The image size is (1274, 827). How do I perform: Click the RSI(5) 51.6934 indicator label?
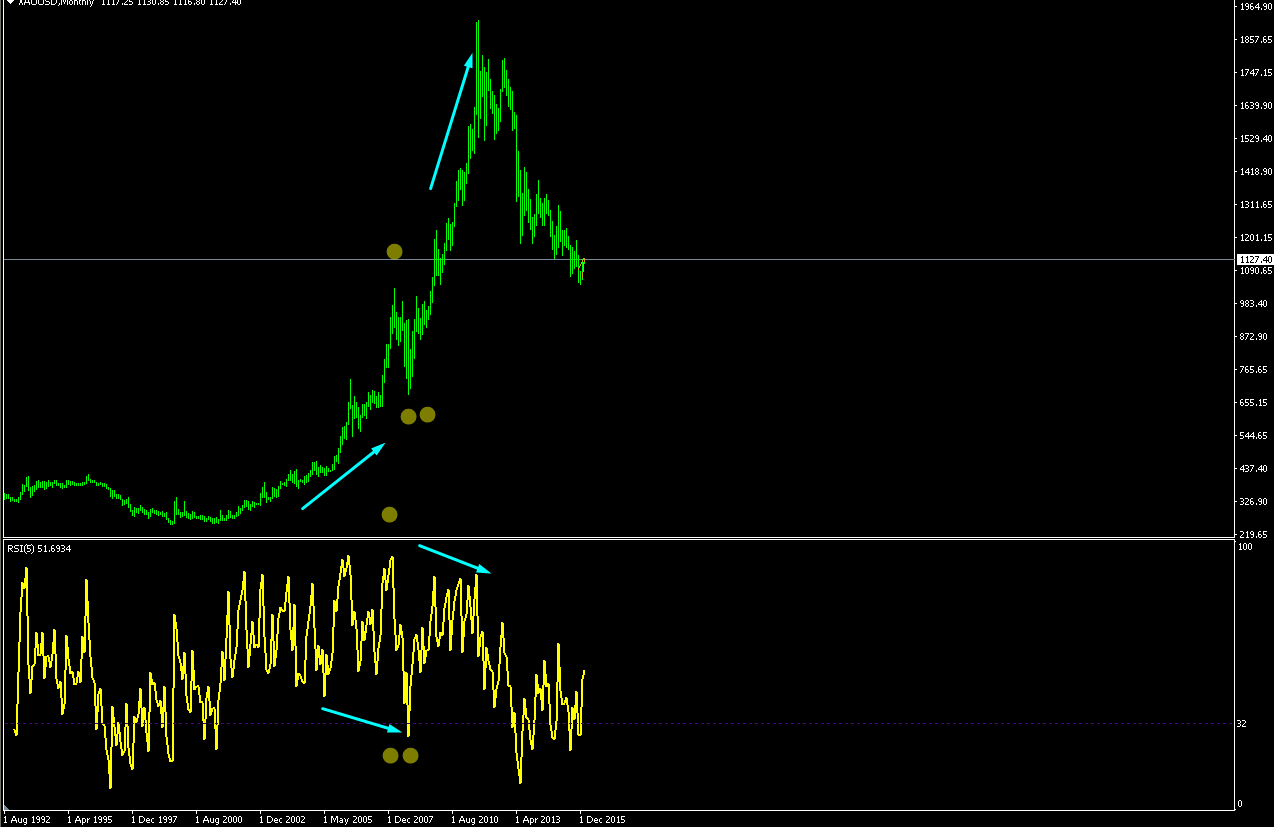click(41, 548)
